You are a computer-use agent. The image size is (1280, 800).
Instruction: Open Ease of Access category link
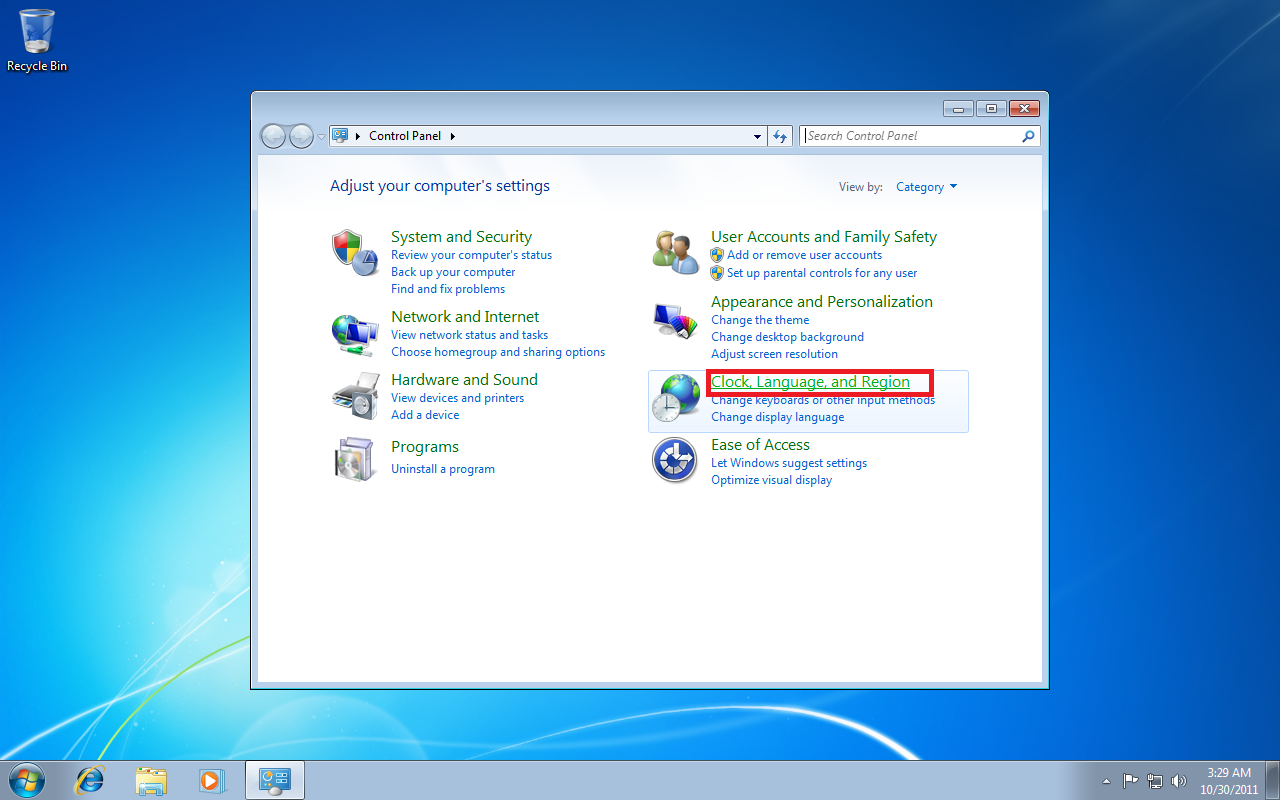760,445
